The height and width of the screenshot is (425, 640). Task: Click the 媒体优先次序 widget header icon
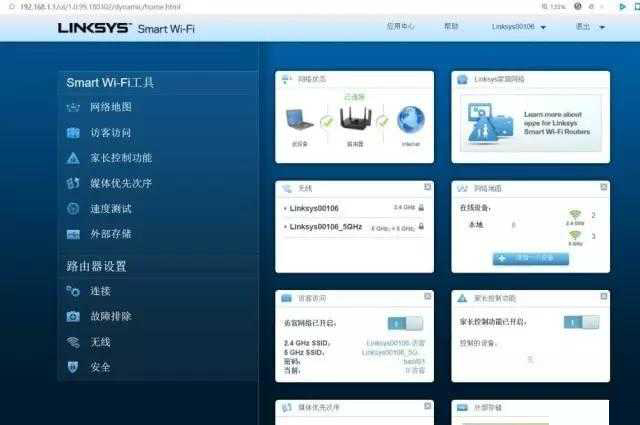coord(287,407)
